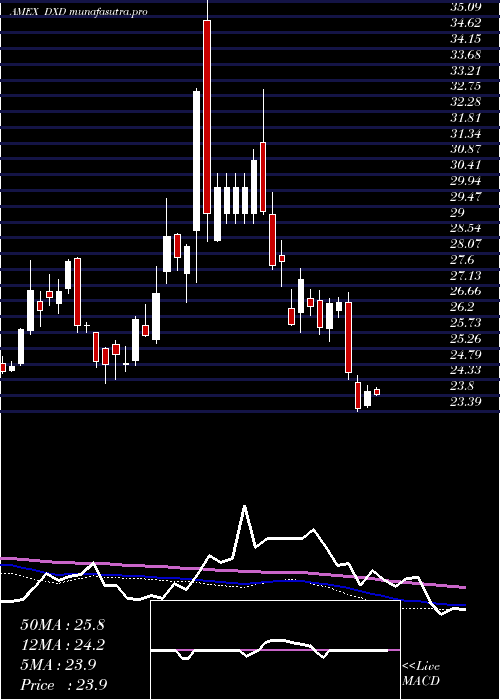This screenshot has height=700, width=500.
Task: Click the 25.73 price axis label
Action: (x=466, y=323)
